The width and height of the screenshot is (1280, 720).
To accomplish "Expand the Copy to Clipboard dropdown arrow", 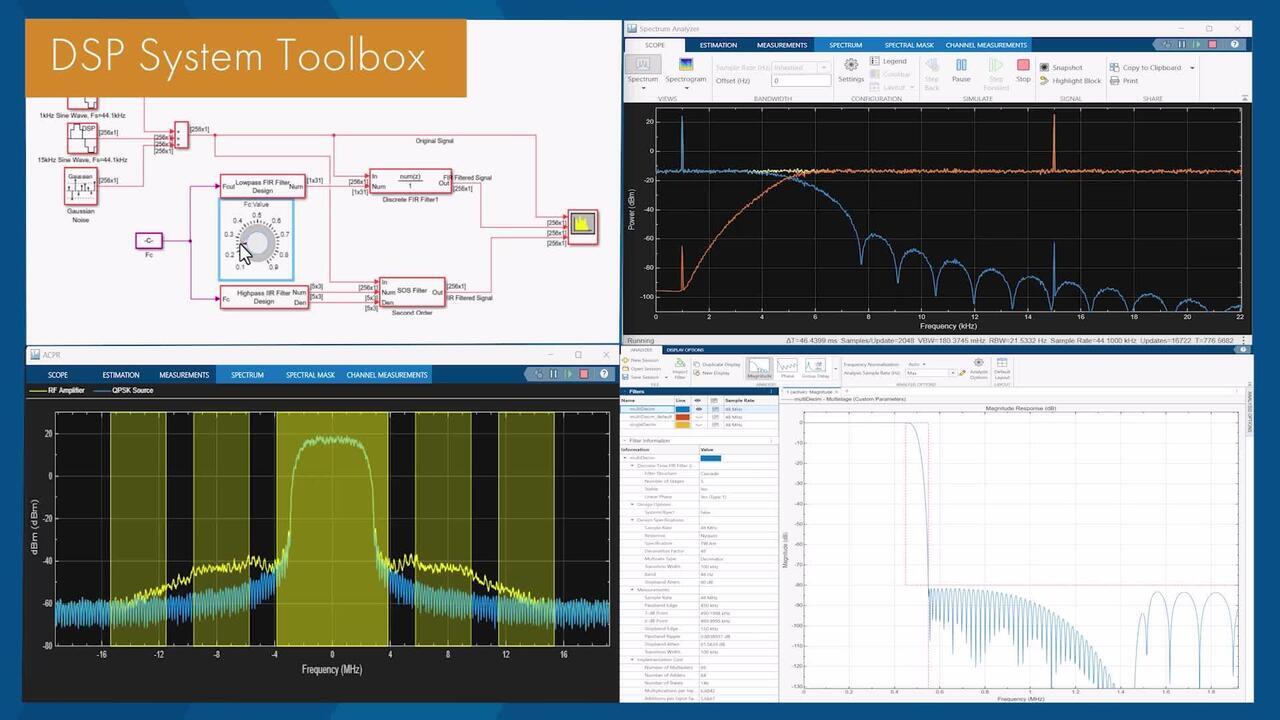I will tap(1190, 68).
